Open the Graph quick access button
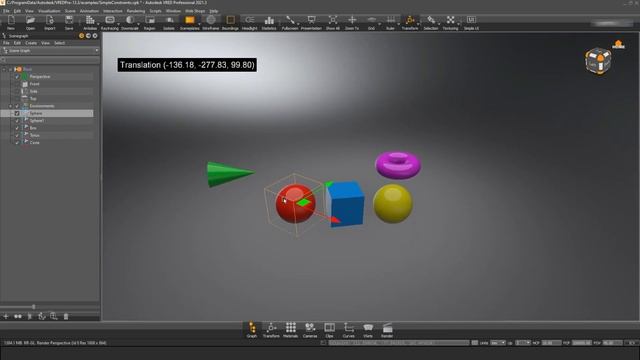This screenshot has width=640, height=360. point(252,330)
